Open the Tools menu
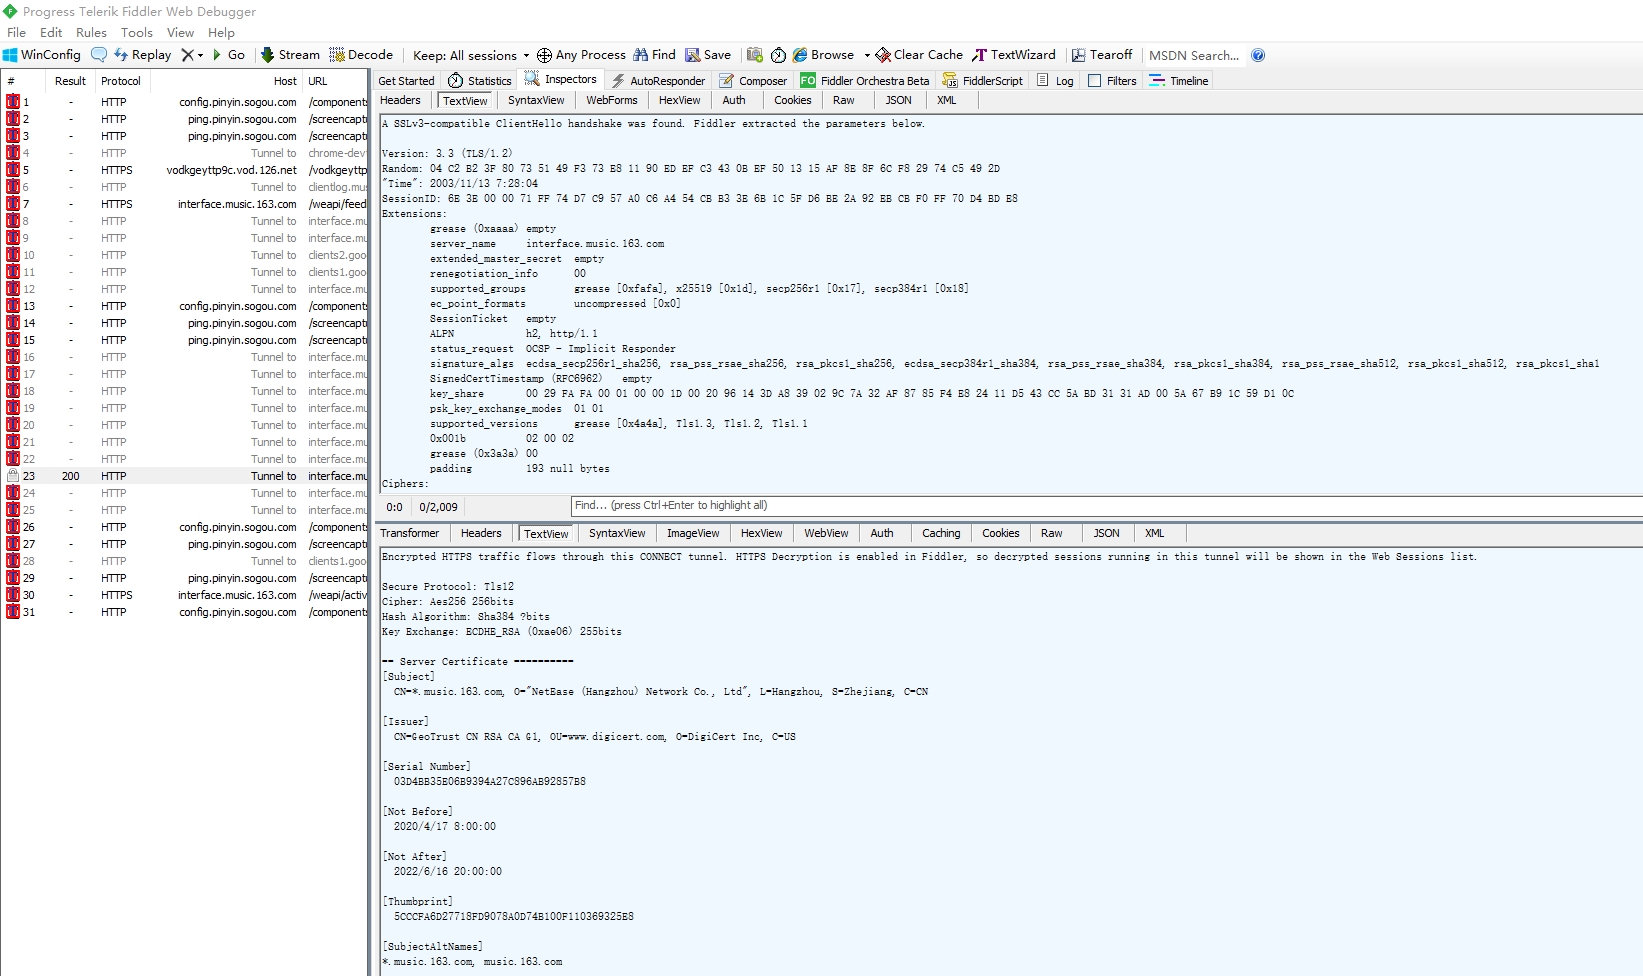The width and height of the screenshot is (1643, 976). point(137,32)
